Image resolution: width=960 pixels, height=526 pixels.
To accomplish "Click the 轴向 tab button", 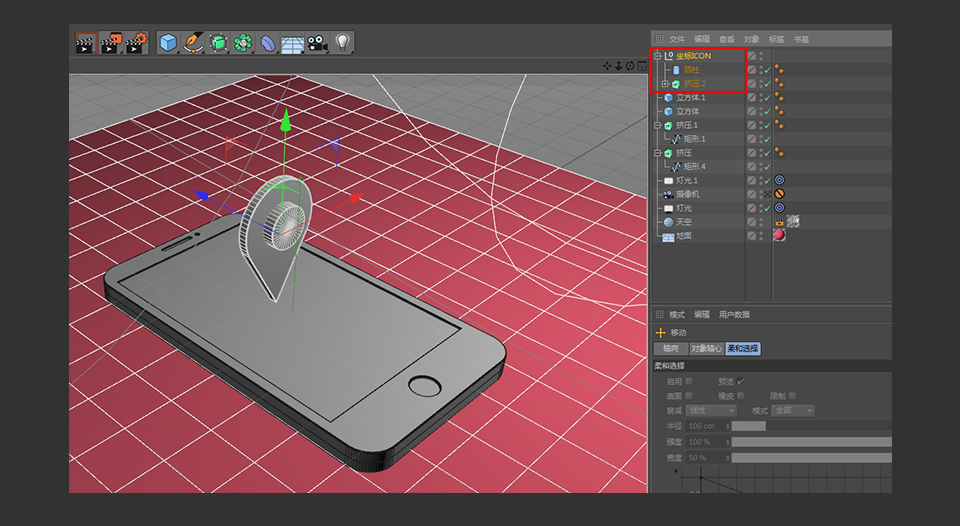I will click(x=670, y=349).
